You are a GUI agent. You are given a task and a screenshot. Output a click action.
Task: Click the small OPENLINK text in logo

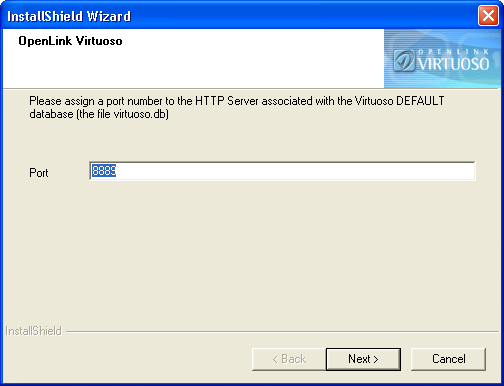(453, 52)
